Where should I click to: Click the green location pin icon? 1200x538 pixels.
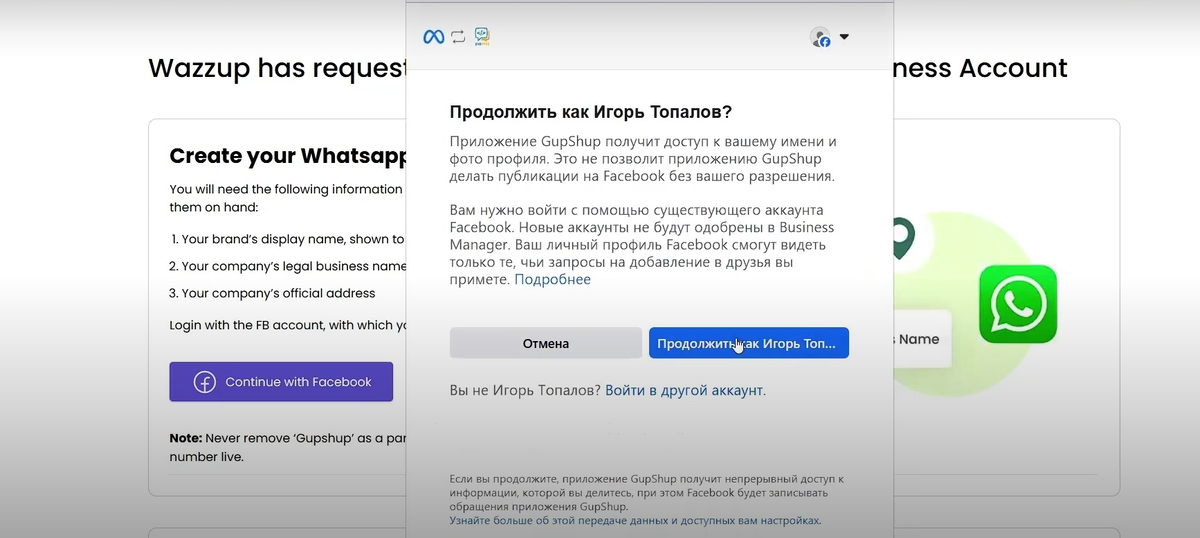[x=902, y=240]
